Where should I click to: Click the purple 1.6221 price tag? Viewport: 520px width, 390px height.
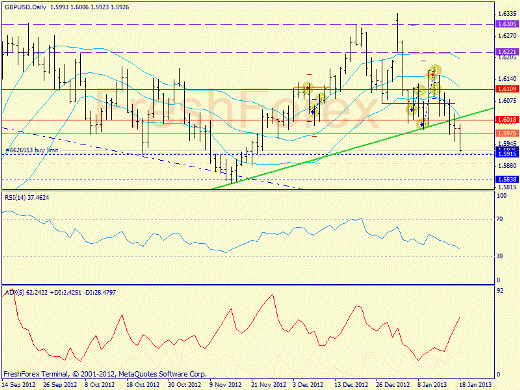coord(507,52)
